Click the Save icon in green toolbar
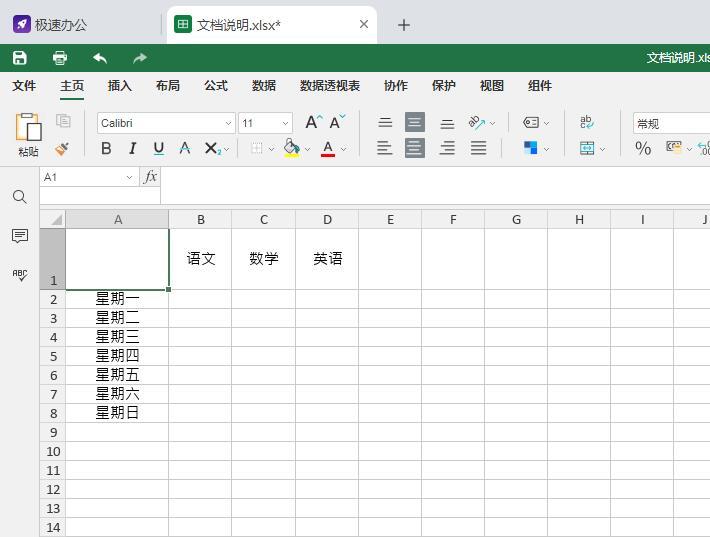 pos(19,58)
